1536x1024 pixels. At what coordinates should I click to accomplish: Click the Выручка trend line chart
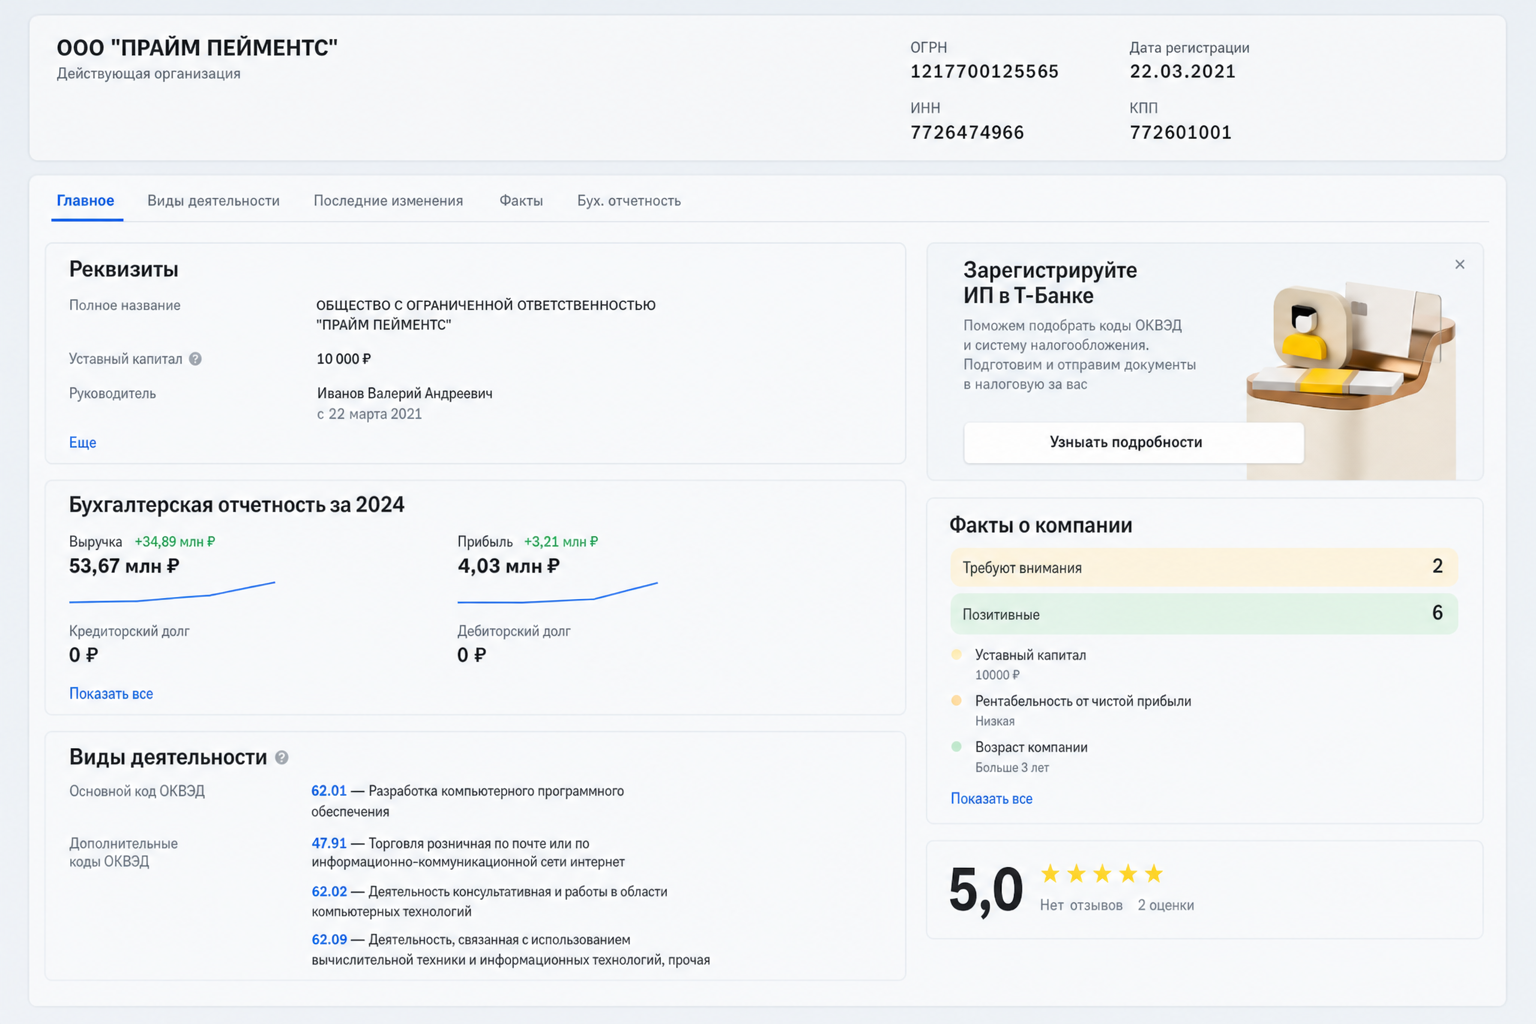coord(172,592)
